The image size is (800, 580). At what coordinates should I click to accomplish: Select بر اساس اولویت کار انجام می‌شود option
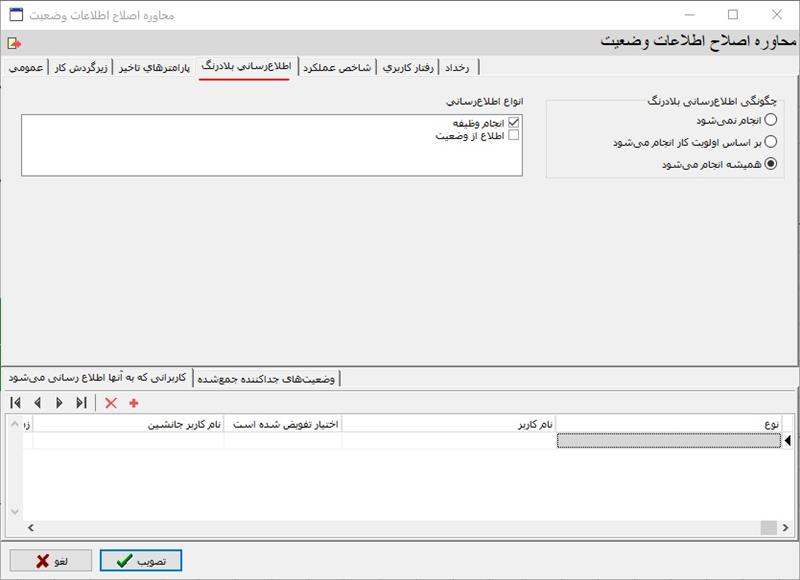[770, 142]
